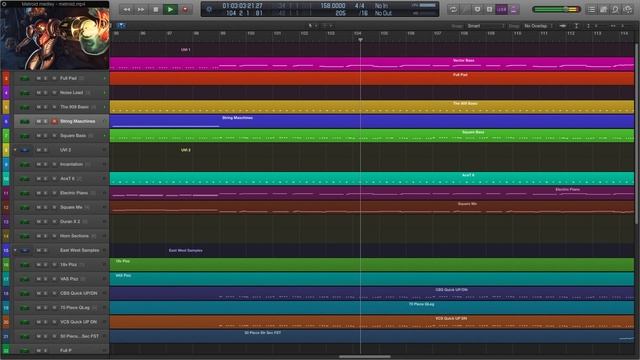Viewport: 640px width, 360px height.
Task: Record-enable the Electric Piano track
Action: 54,193
